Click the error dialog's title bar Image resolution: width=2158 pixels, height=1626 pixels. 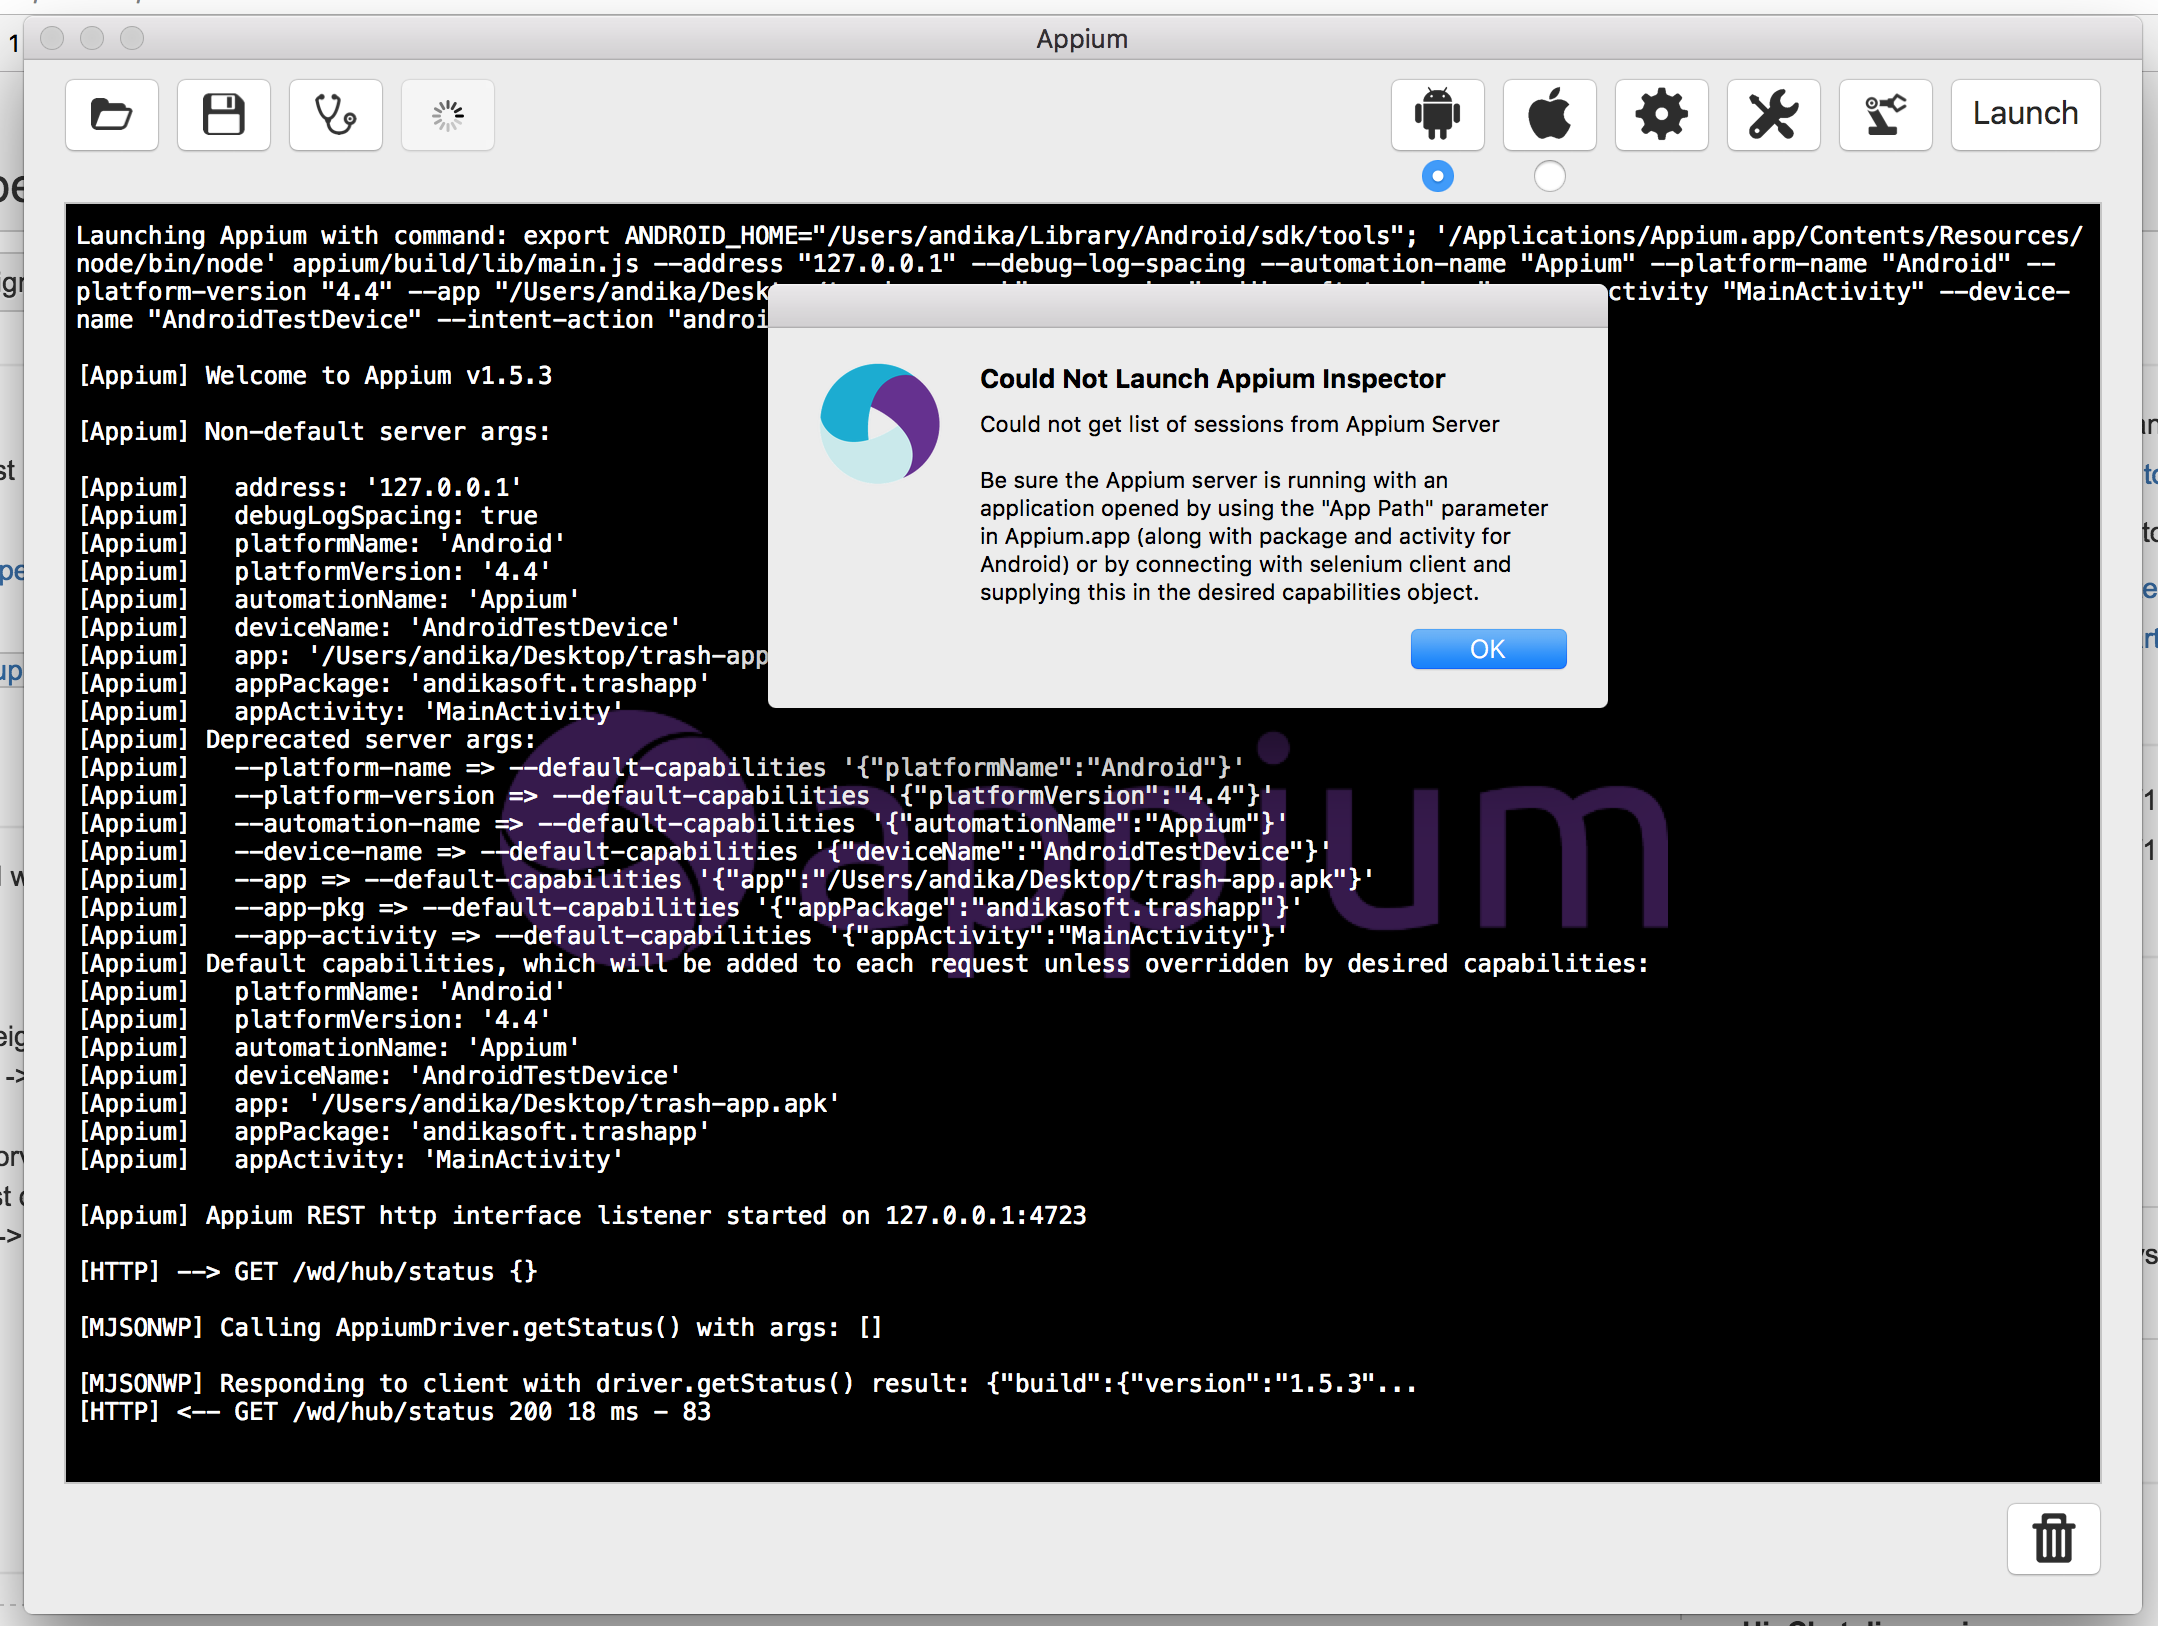[1187, 306]
